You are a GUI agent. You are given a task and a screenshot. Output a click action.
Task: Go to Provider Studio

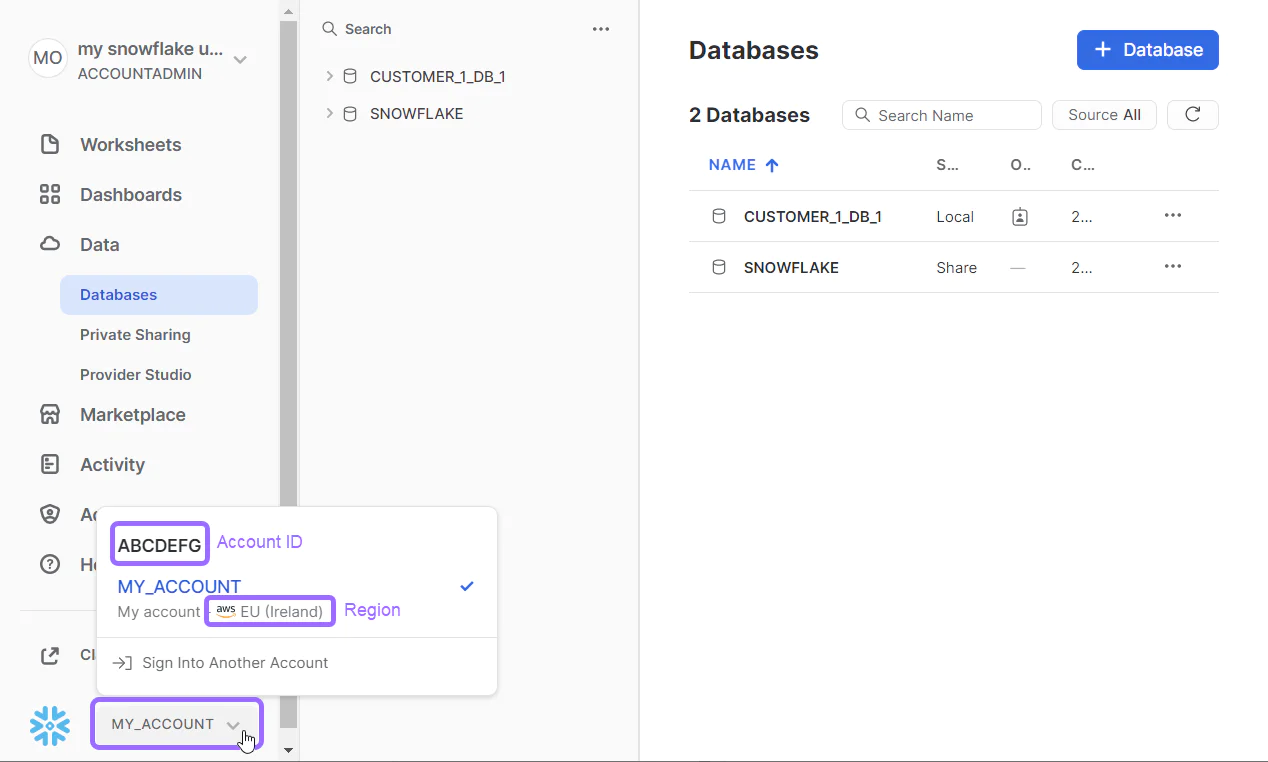tap(136, 375)
